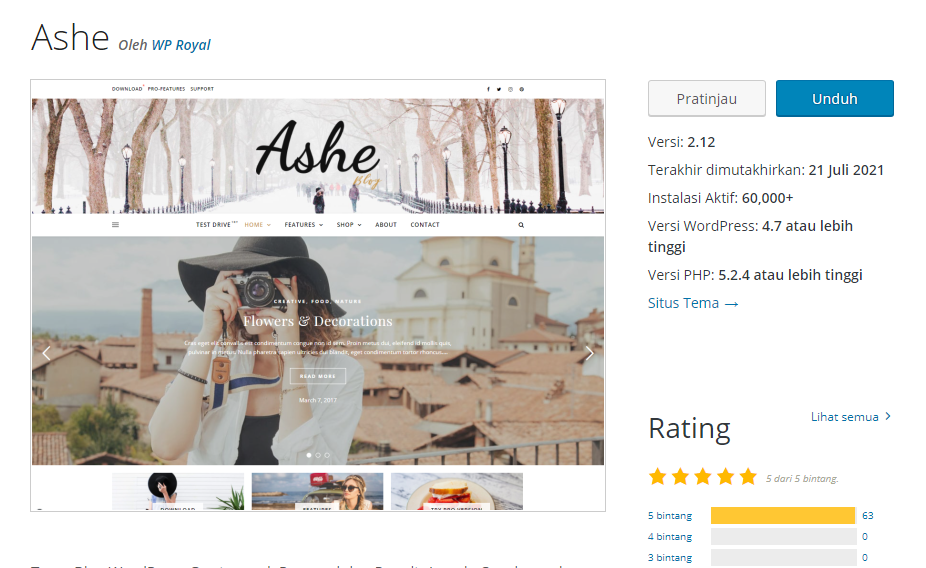Screen dimensions: 926x568
Task: Select TEST DRIVE menu item in theme preview
Action: pyautogui.click(x=213, y=225)
